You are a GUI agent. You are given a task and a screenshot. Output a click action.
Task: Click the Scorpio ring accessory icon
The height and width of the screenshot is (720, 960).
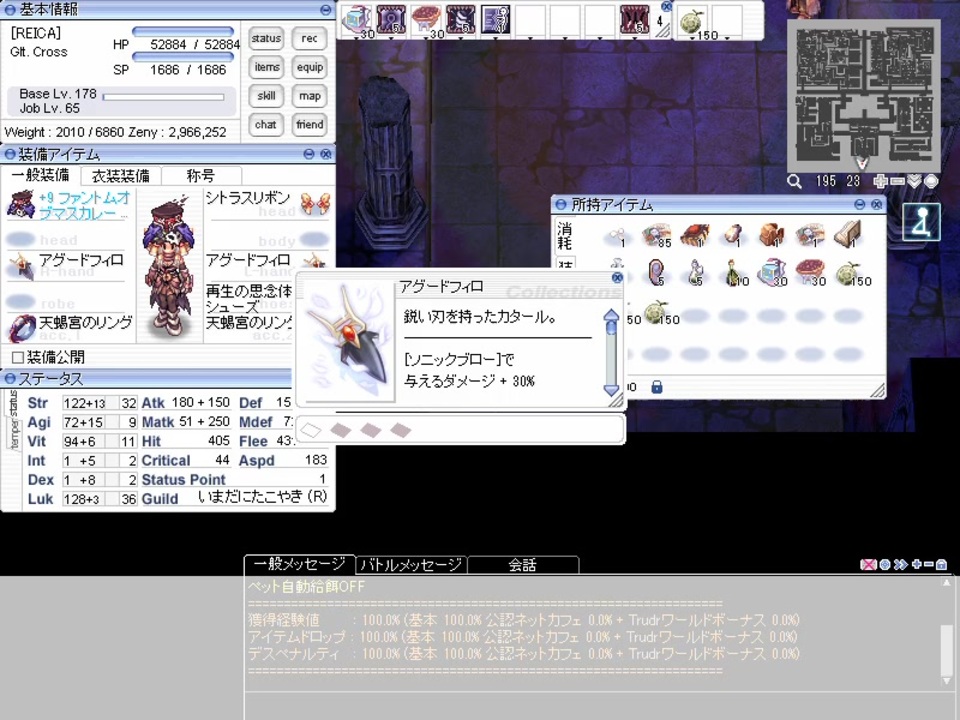[21, 328]
